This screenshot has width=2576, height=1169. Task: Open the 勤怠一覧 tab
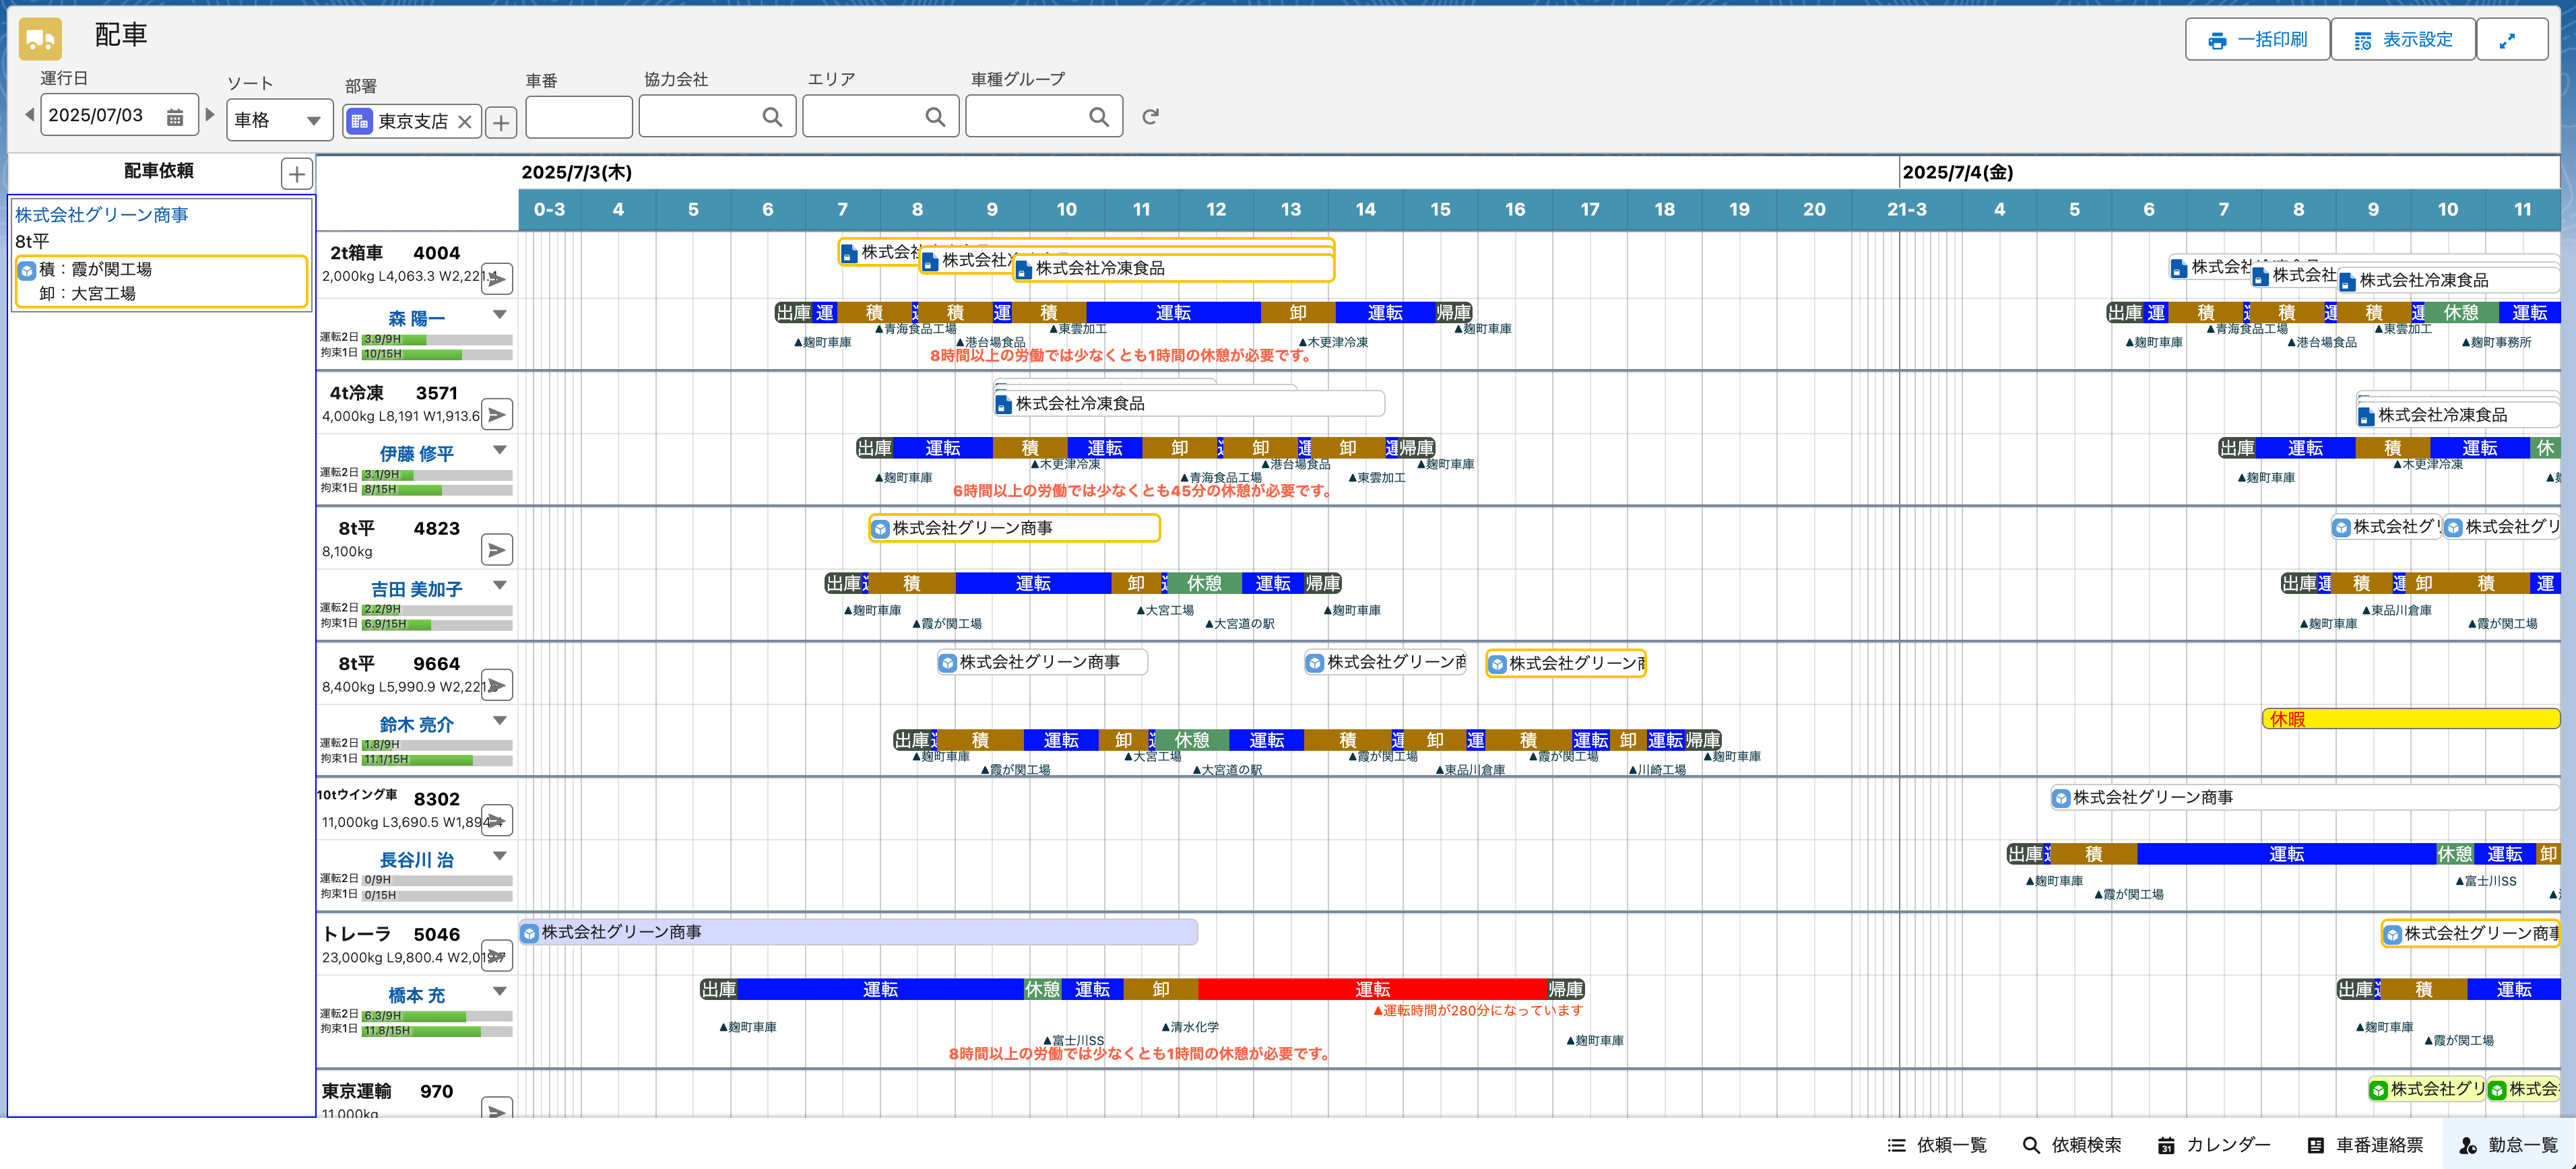point(2508,1145)
